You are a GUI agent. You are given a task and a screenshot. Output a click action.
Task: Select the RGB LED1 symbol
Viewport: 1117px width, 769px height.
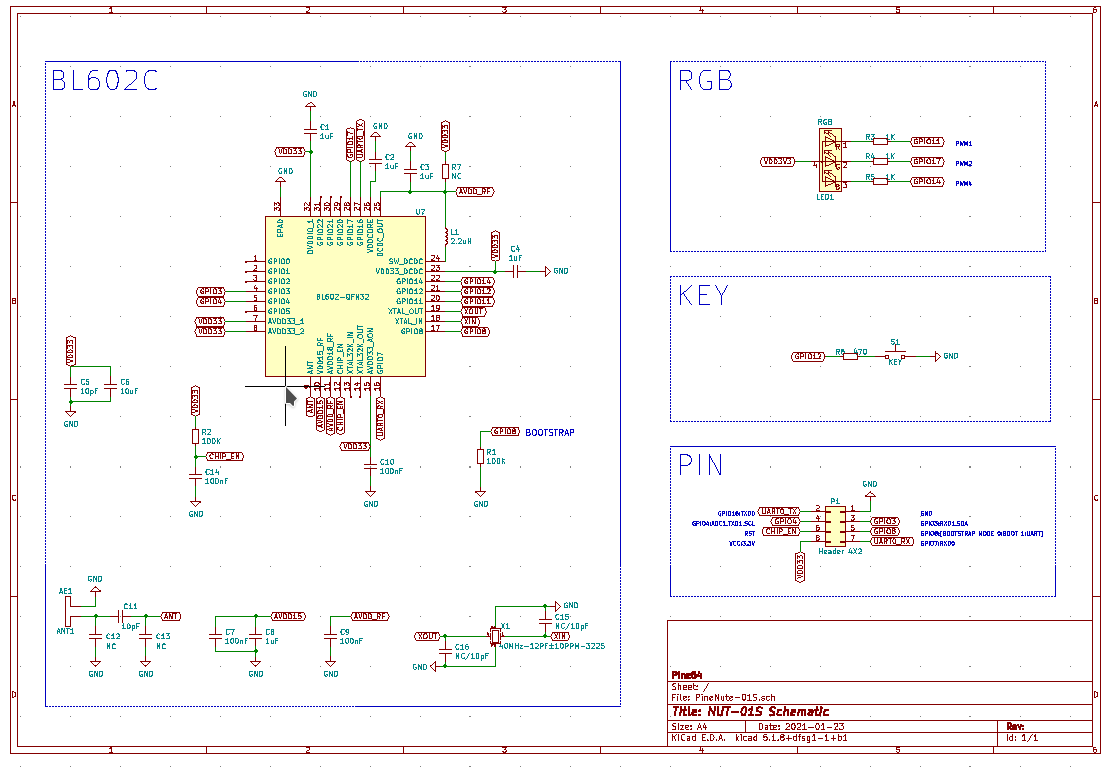tap(830, 160)
